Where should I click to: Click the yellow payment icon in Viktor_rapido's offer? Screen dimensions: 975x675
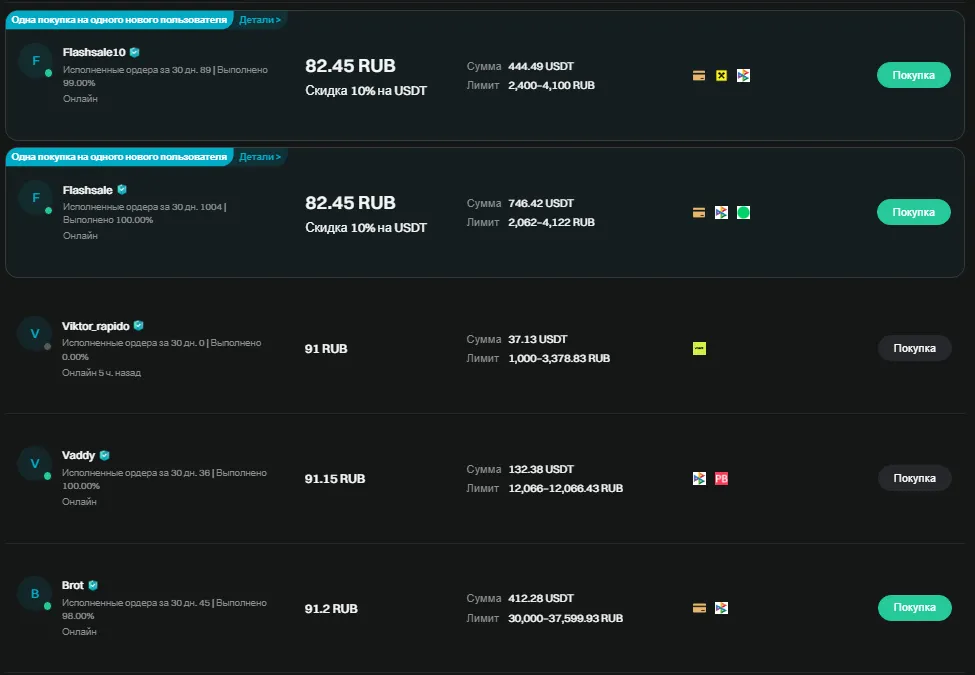pyautogui.click(x=698, y=349)
